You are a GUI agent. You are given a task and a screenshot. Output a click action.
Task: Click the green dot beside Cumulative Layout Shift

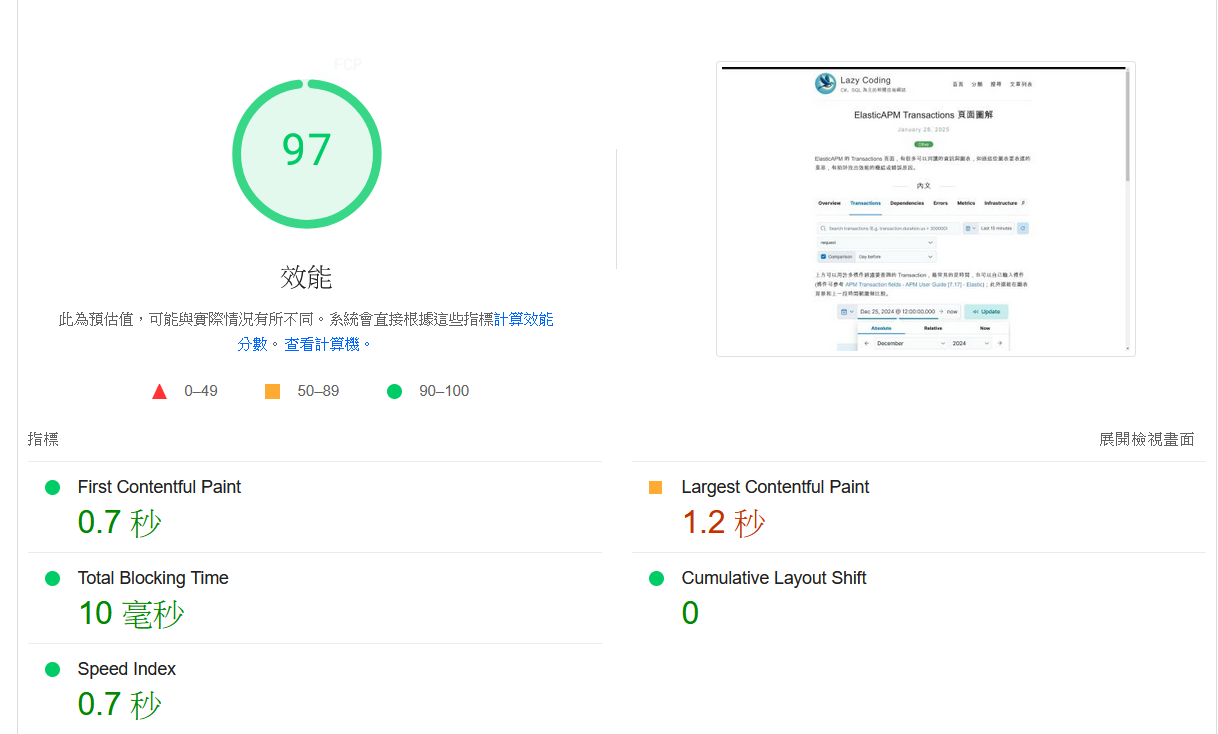coord(656,578)
